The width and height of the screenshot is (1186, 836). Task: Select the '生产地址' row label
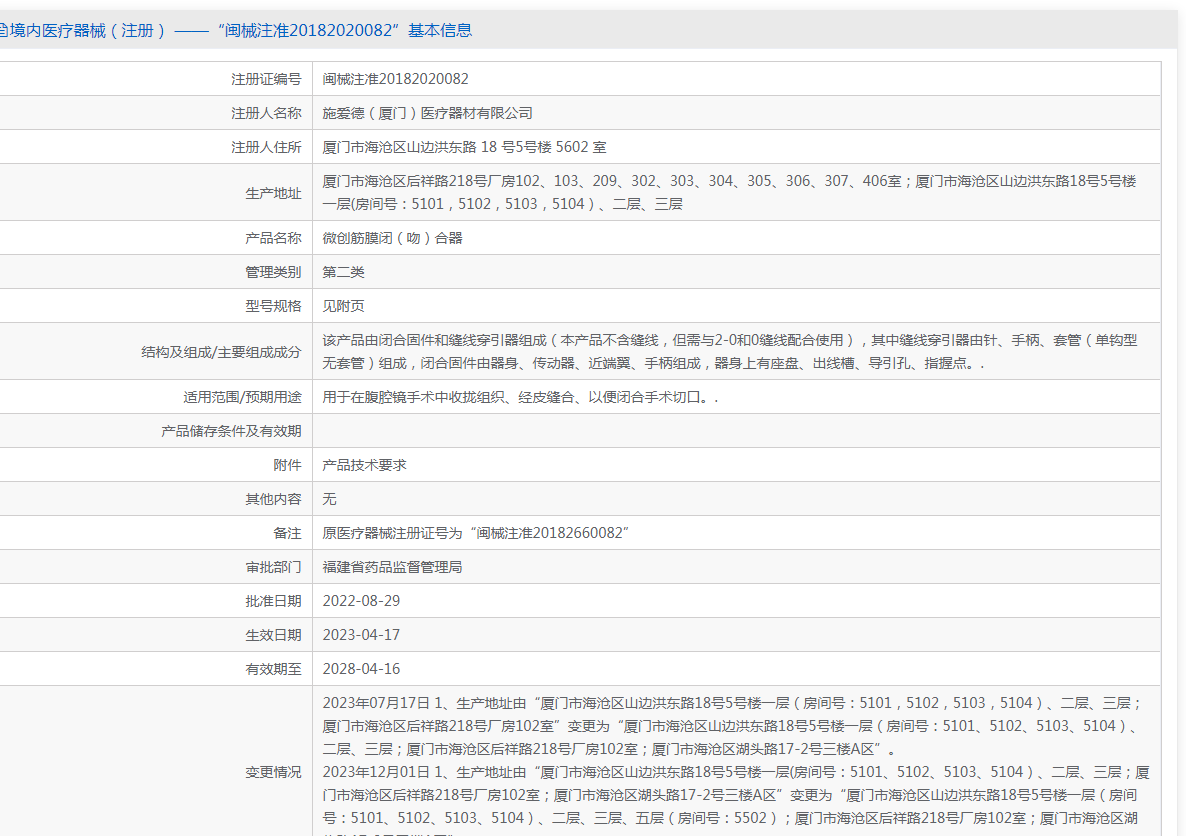point(273,193)
